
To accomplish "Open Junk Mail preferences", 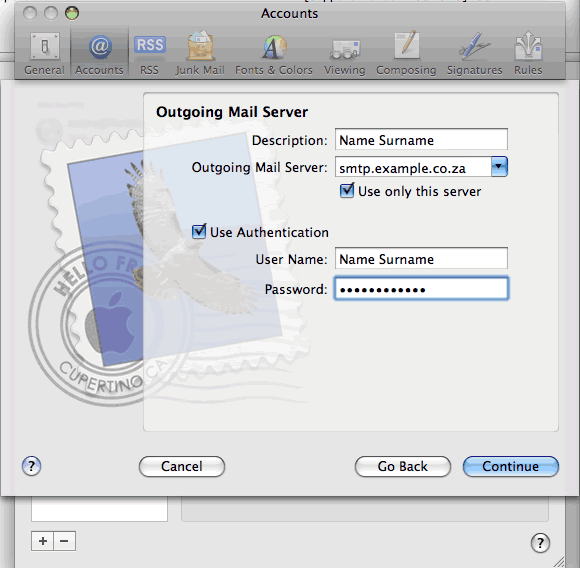I will pyautogui.click(x=200, y=53).
